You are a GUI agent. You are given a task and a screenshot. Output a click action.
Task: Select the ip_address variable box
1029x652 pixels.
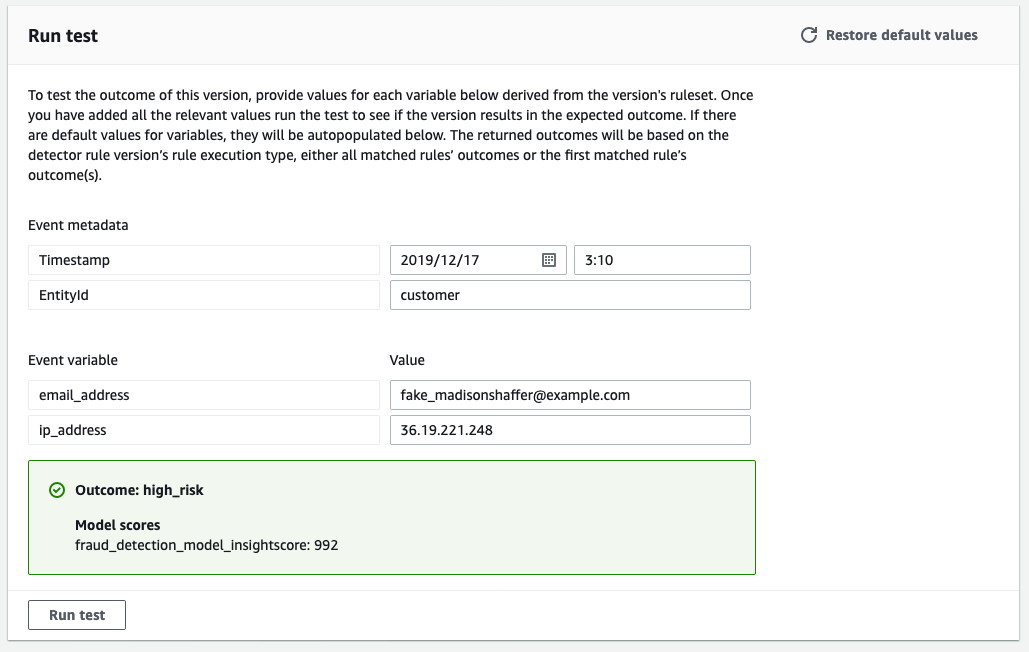click(x=203, y=430)
